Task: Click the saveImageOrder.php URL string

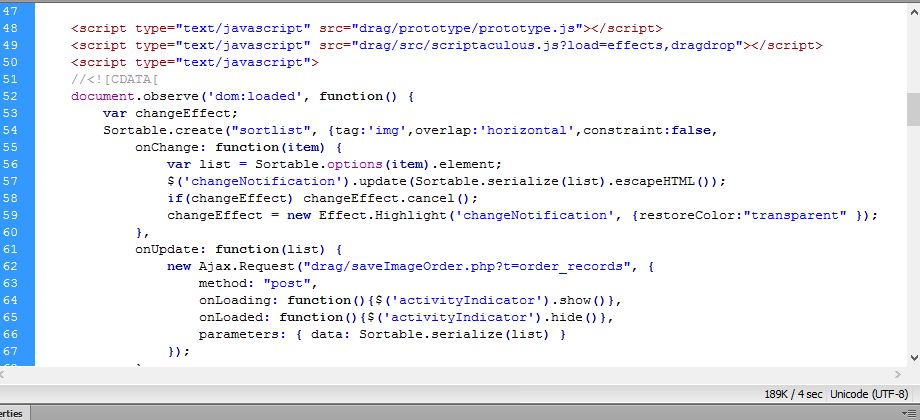Action: (x=466, y=266)
